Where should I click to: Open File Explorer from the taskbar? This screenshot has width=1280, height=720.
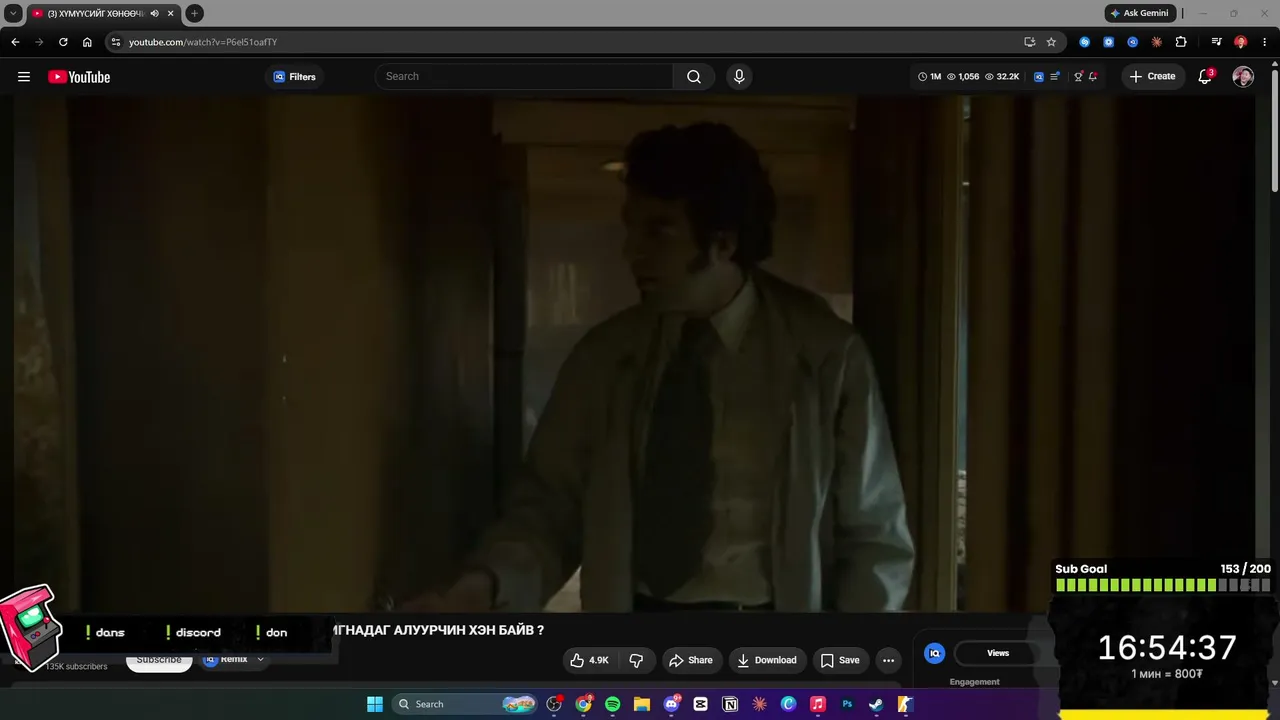pos(642,704)
